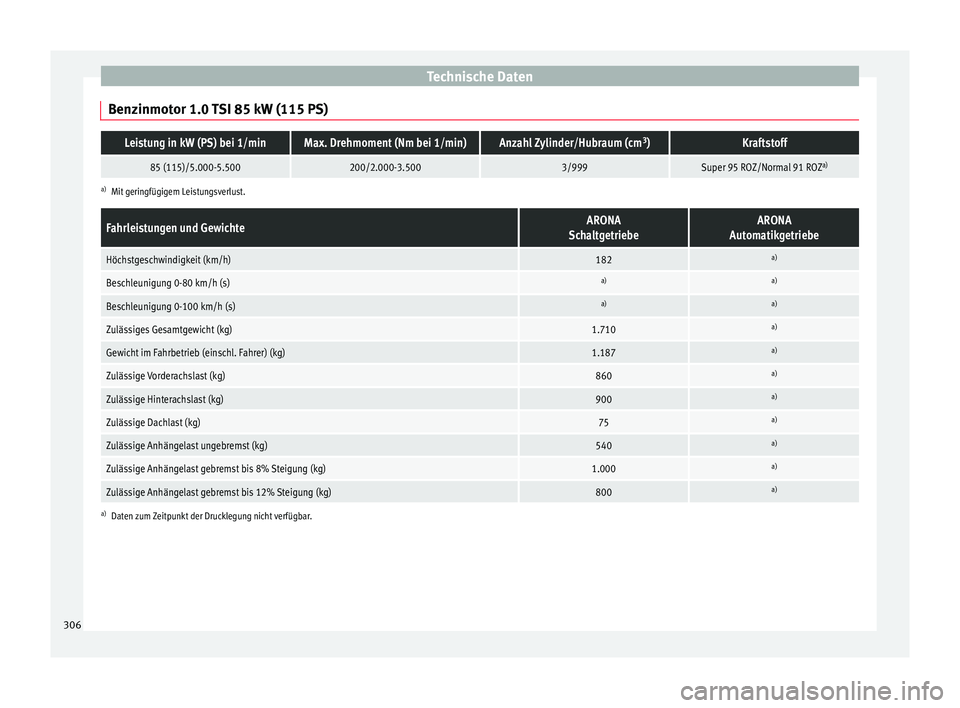Screen dimensions: 960x708
Task: Select the rear axle load value "900"
Action: click(604, 399)
